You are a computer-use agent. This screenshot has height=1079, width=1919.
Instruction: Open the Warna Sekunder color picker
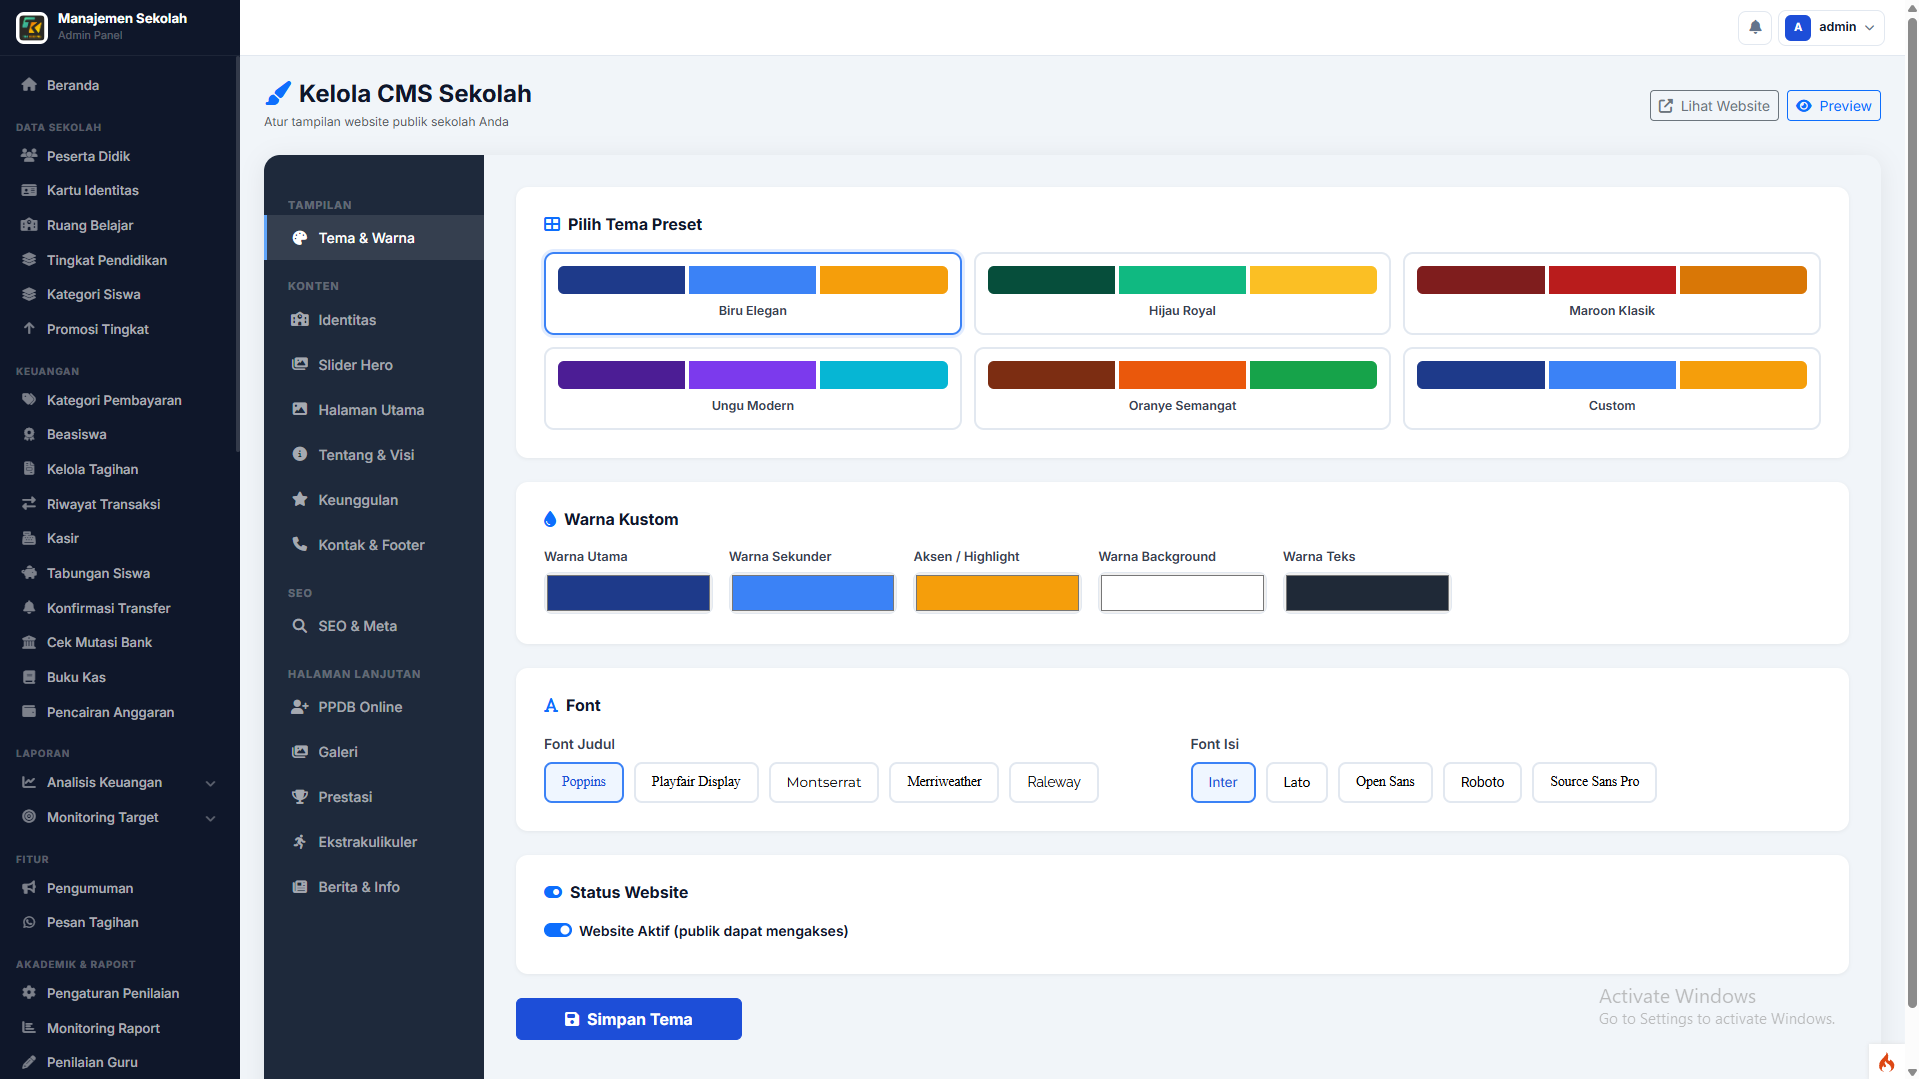tap(813, 593)
